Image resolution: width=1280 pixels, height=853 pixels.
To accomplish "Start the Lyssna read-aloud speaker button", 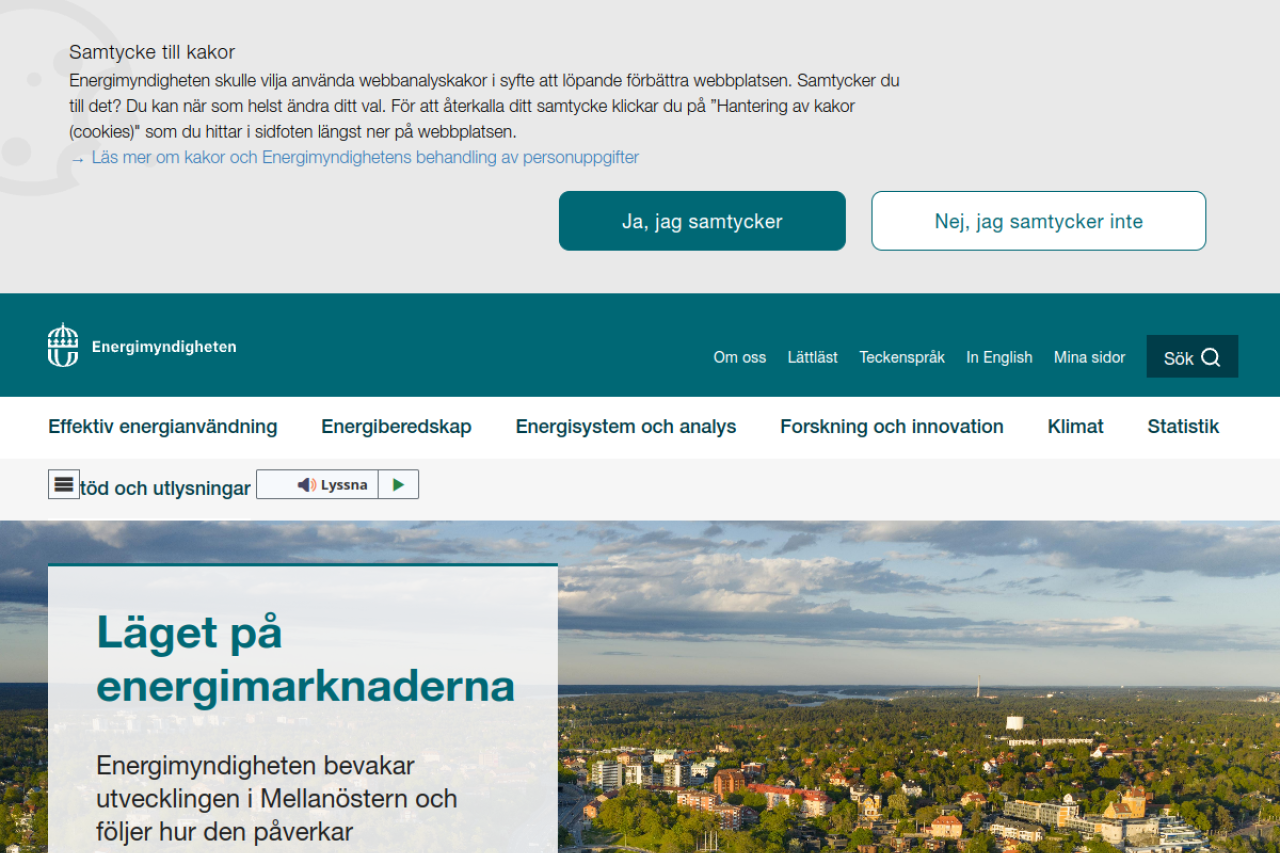I will 318,484.
